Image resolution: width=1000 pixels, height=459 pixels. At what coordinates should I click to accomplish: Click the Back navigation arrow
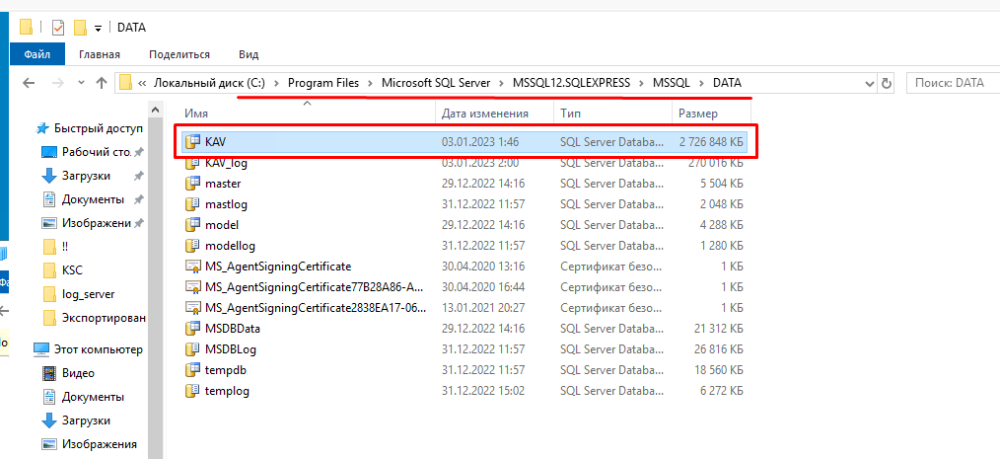(x=27, y=83)
